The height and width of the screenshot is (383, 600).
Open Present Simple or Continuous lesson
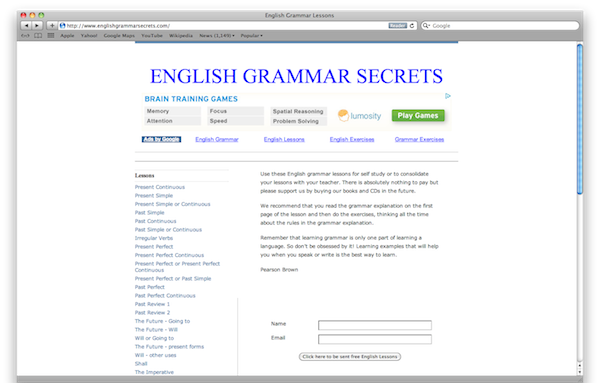point(173,204)
